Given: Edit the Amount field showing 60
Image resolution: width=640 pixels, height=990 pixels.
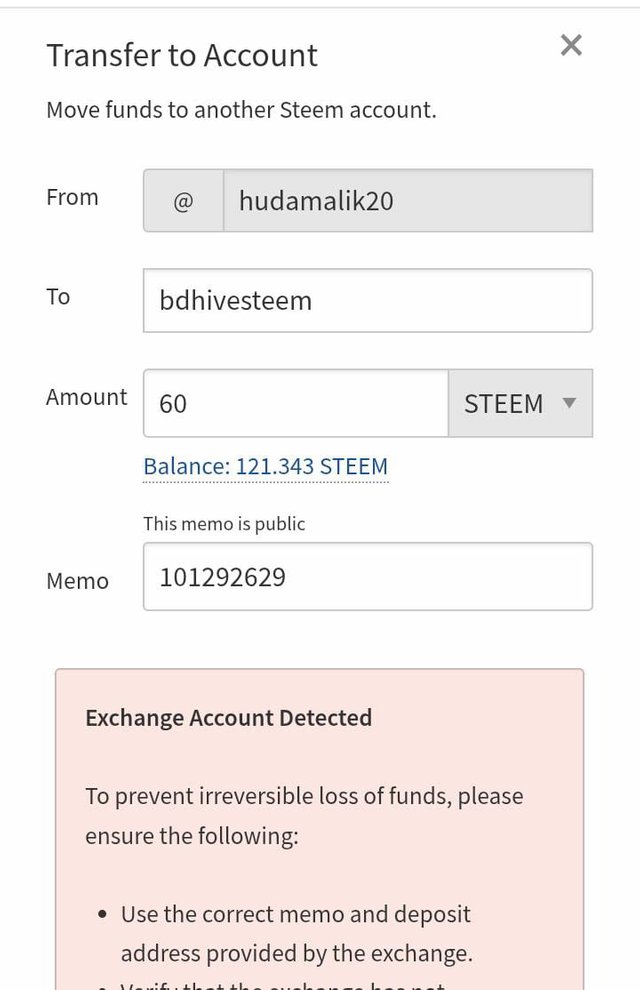Looking at the screenshot, I should pyautogui.click(x=295, y=403).
